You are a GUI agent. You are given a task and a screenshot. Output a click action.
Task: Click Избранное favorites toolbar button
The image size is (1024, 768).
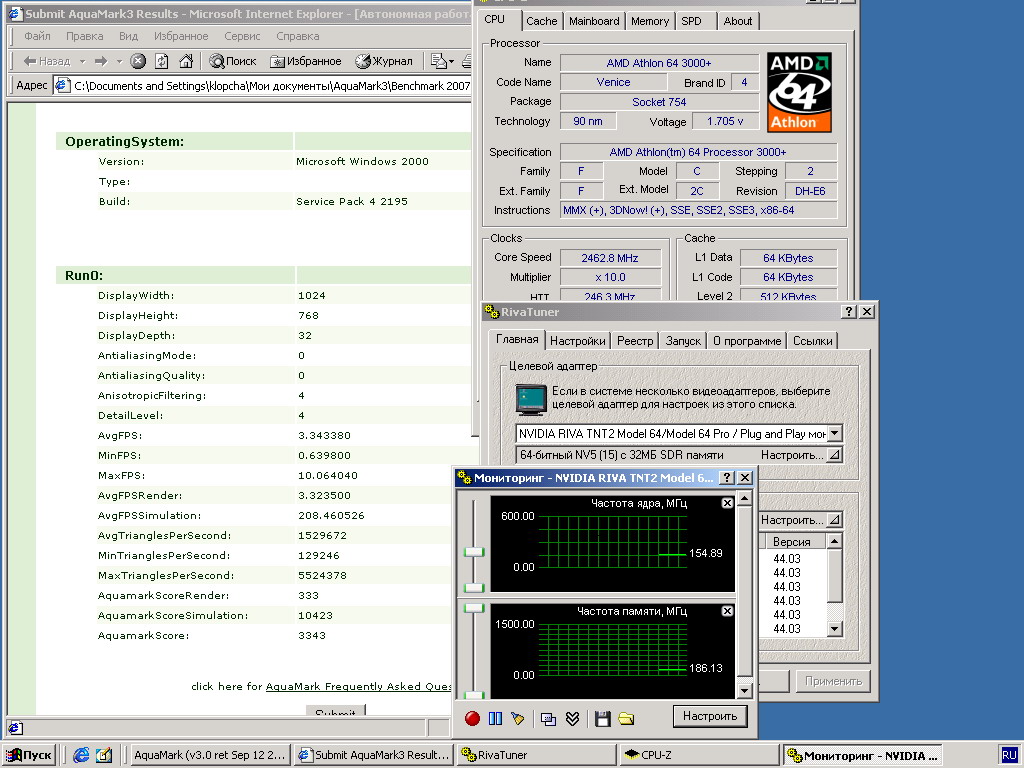click(306, 61)
